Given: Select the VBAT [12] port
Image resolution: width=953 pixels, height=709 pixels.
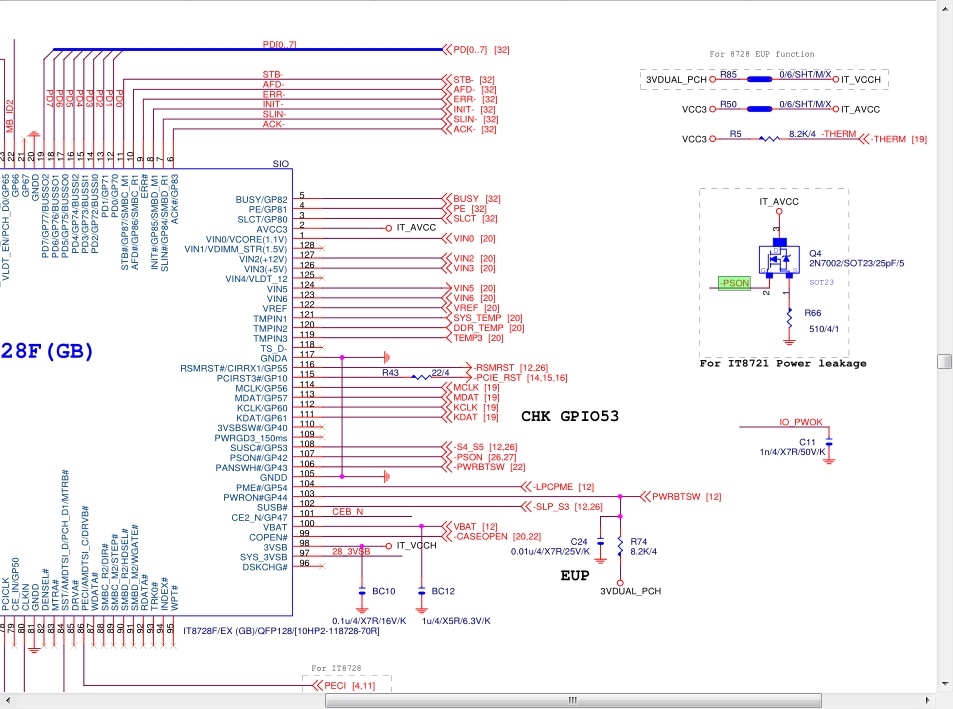Looking at the screenshot, I should [470, 526].
